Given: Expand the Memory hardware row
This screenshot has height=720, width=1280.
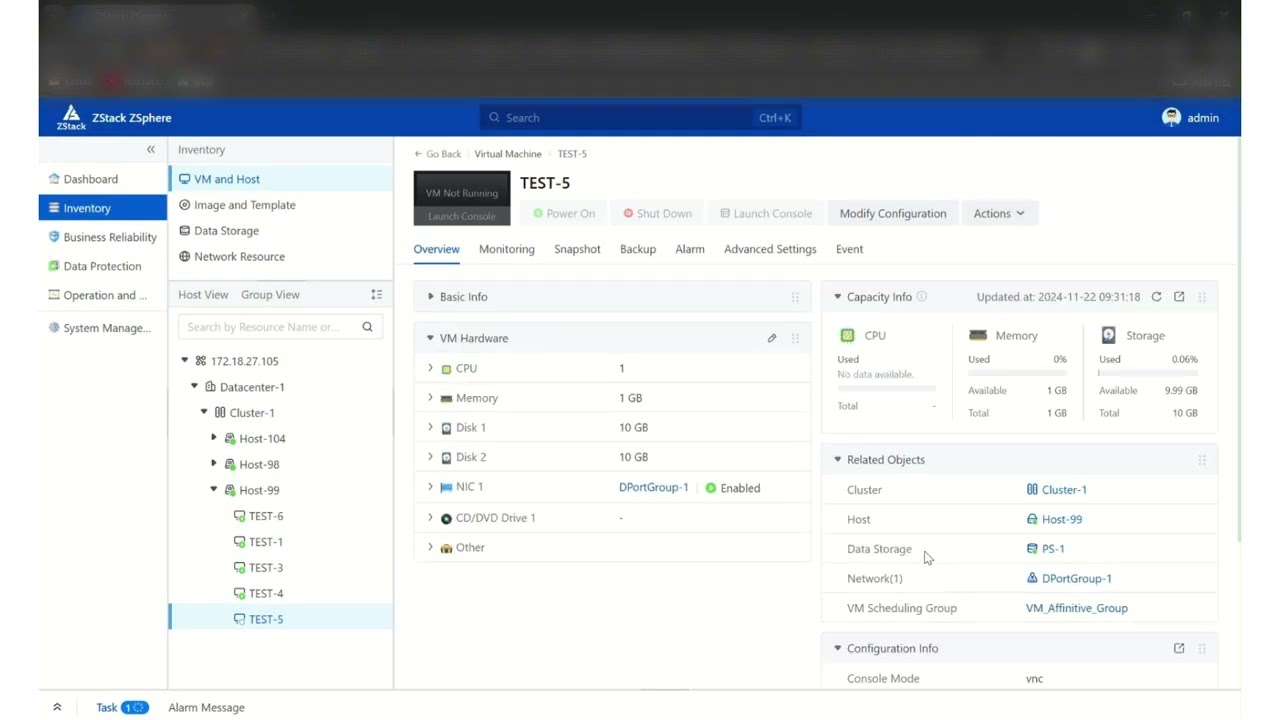Looking at the screenshot, I should (431, 398).
